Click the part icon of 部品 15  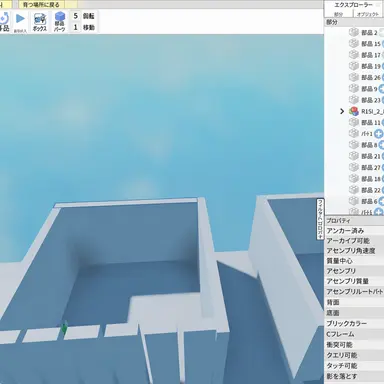pos(353,44)
